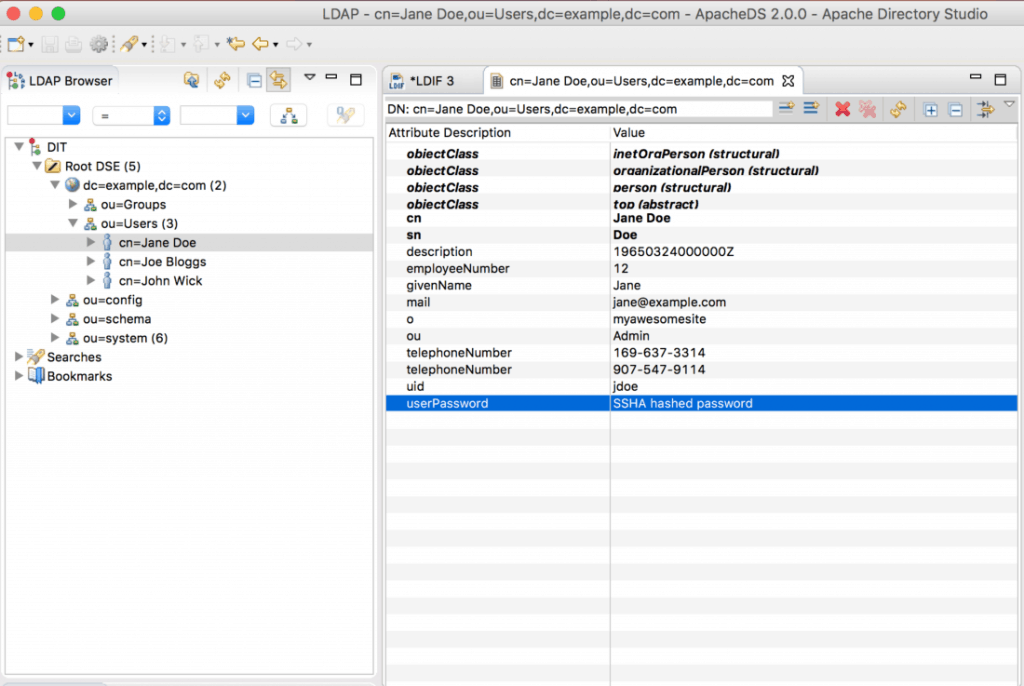Open the entry editor view menu triangle
1024x686 pixels.
tap(1010, 105)
